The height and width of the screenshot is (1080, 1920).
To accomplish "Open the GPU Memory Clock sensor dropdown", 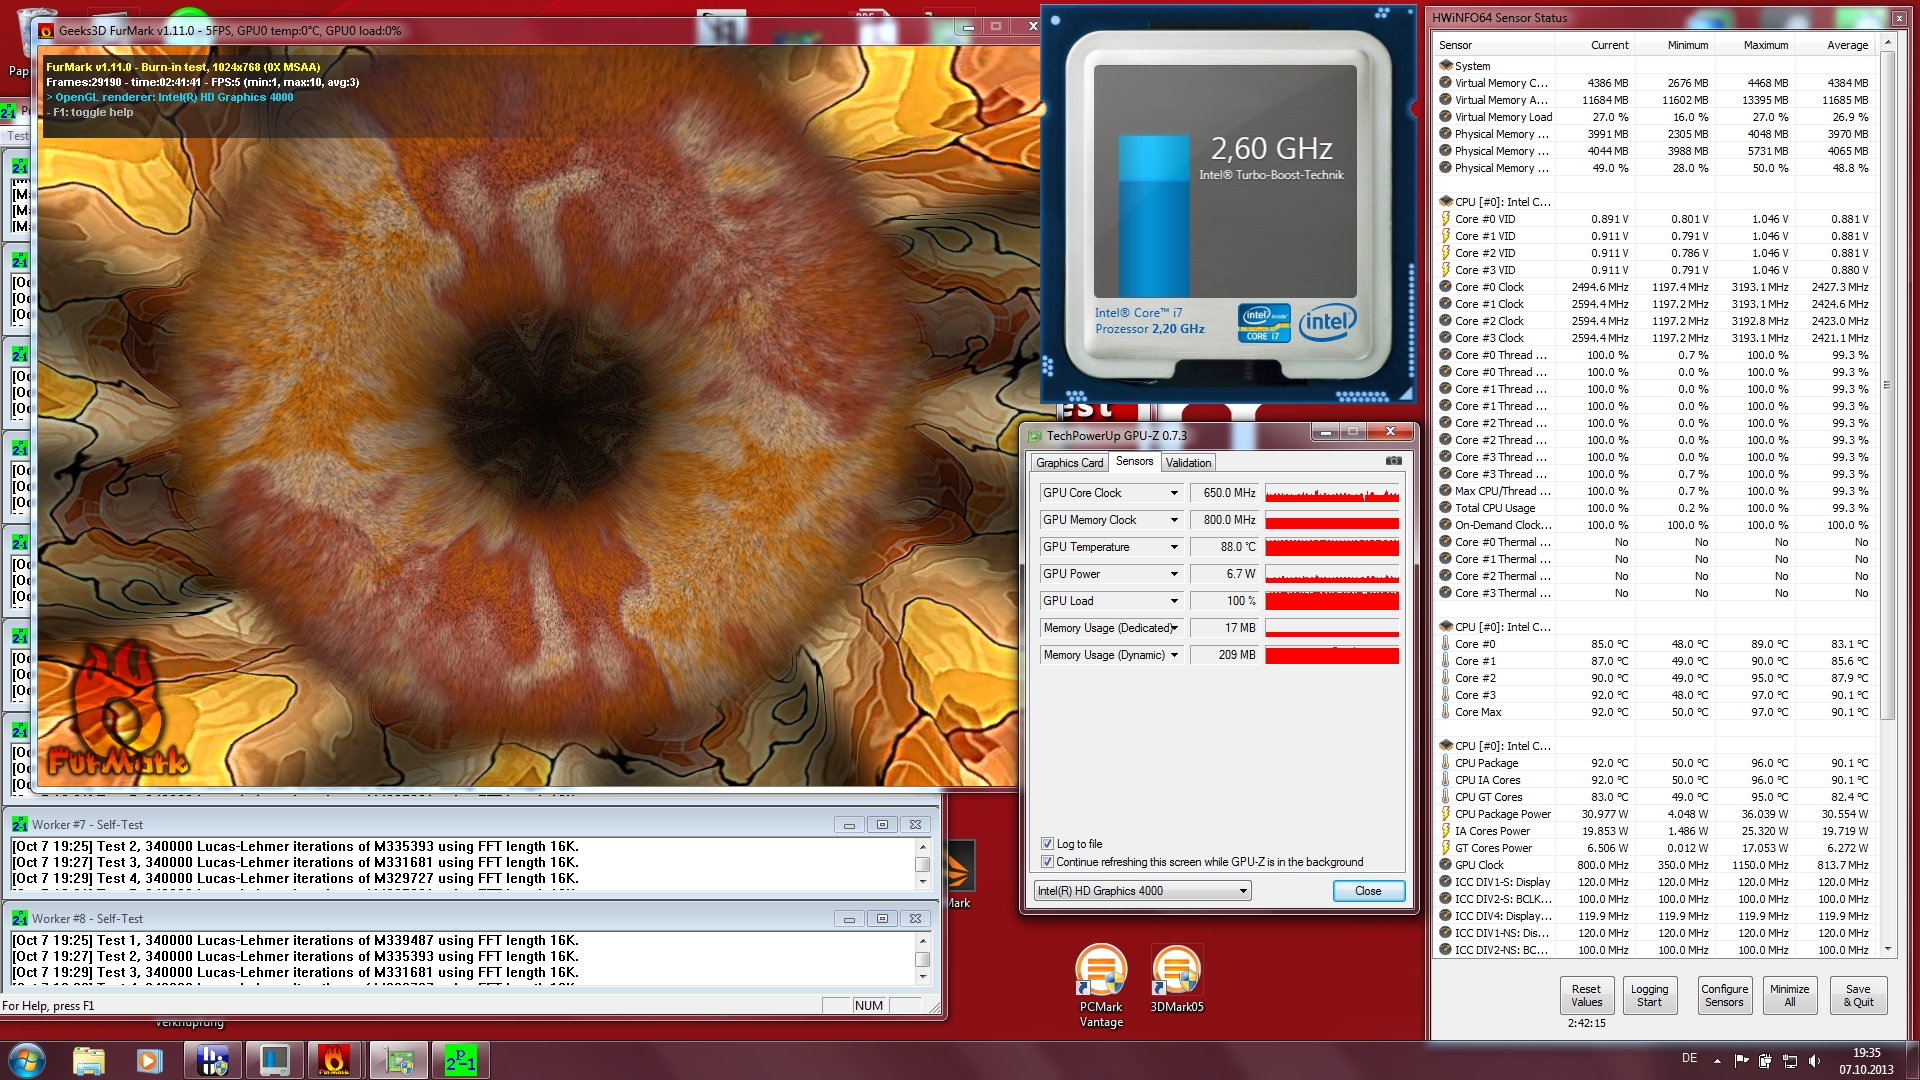I will [1174, 520].
